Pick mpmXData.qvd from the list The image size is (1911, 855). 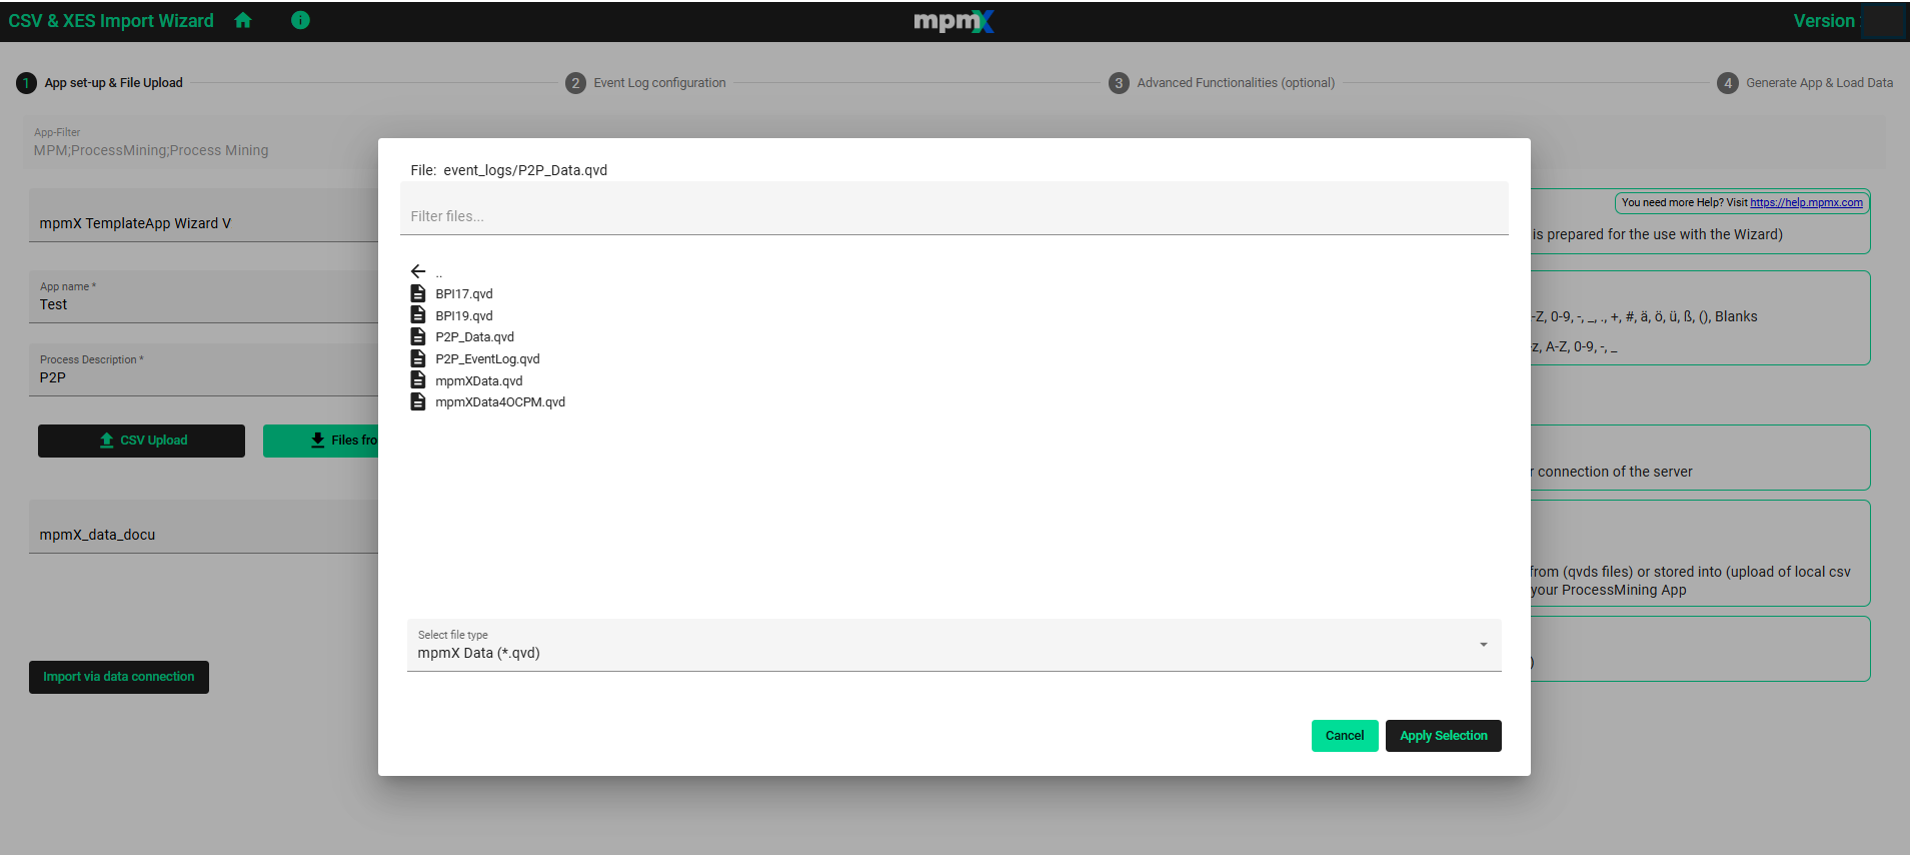[x=479, y=381]
